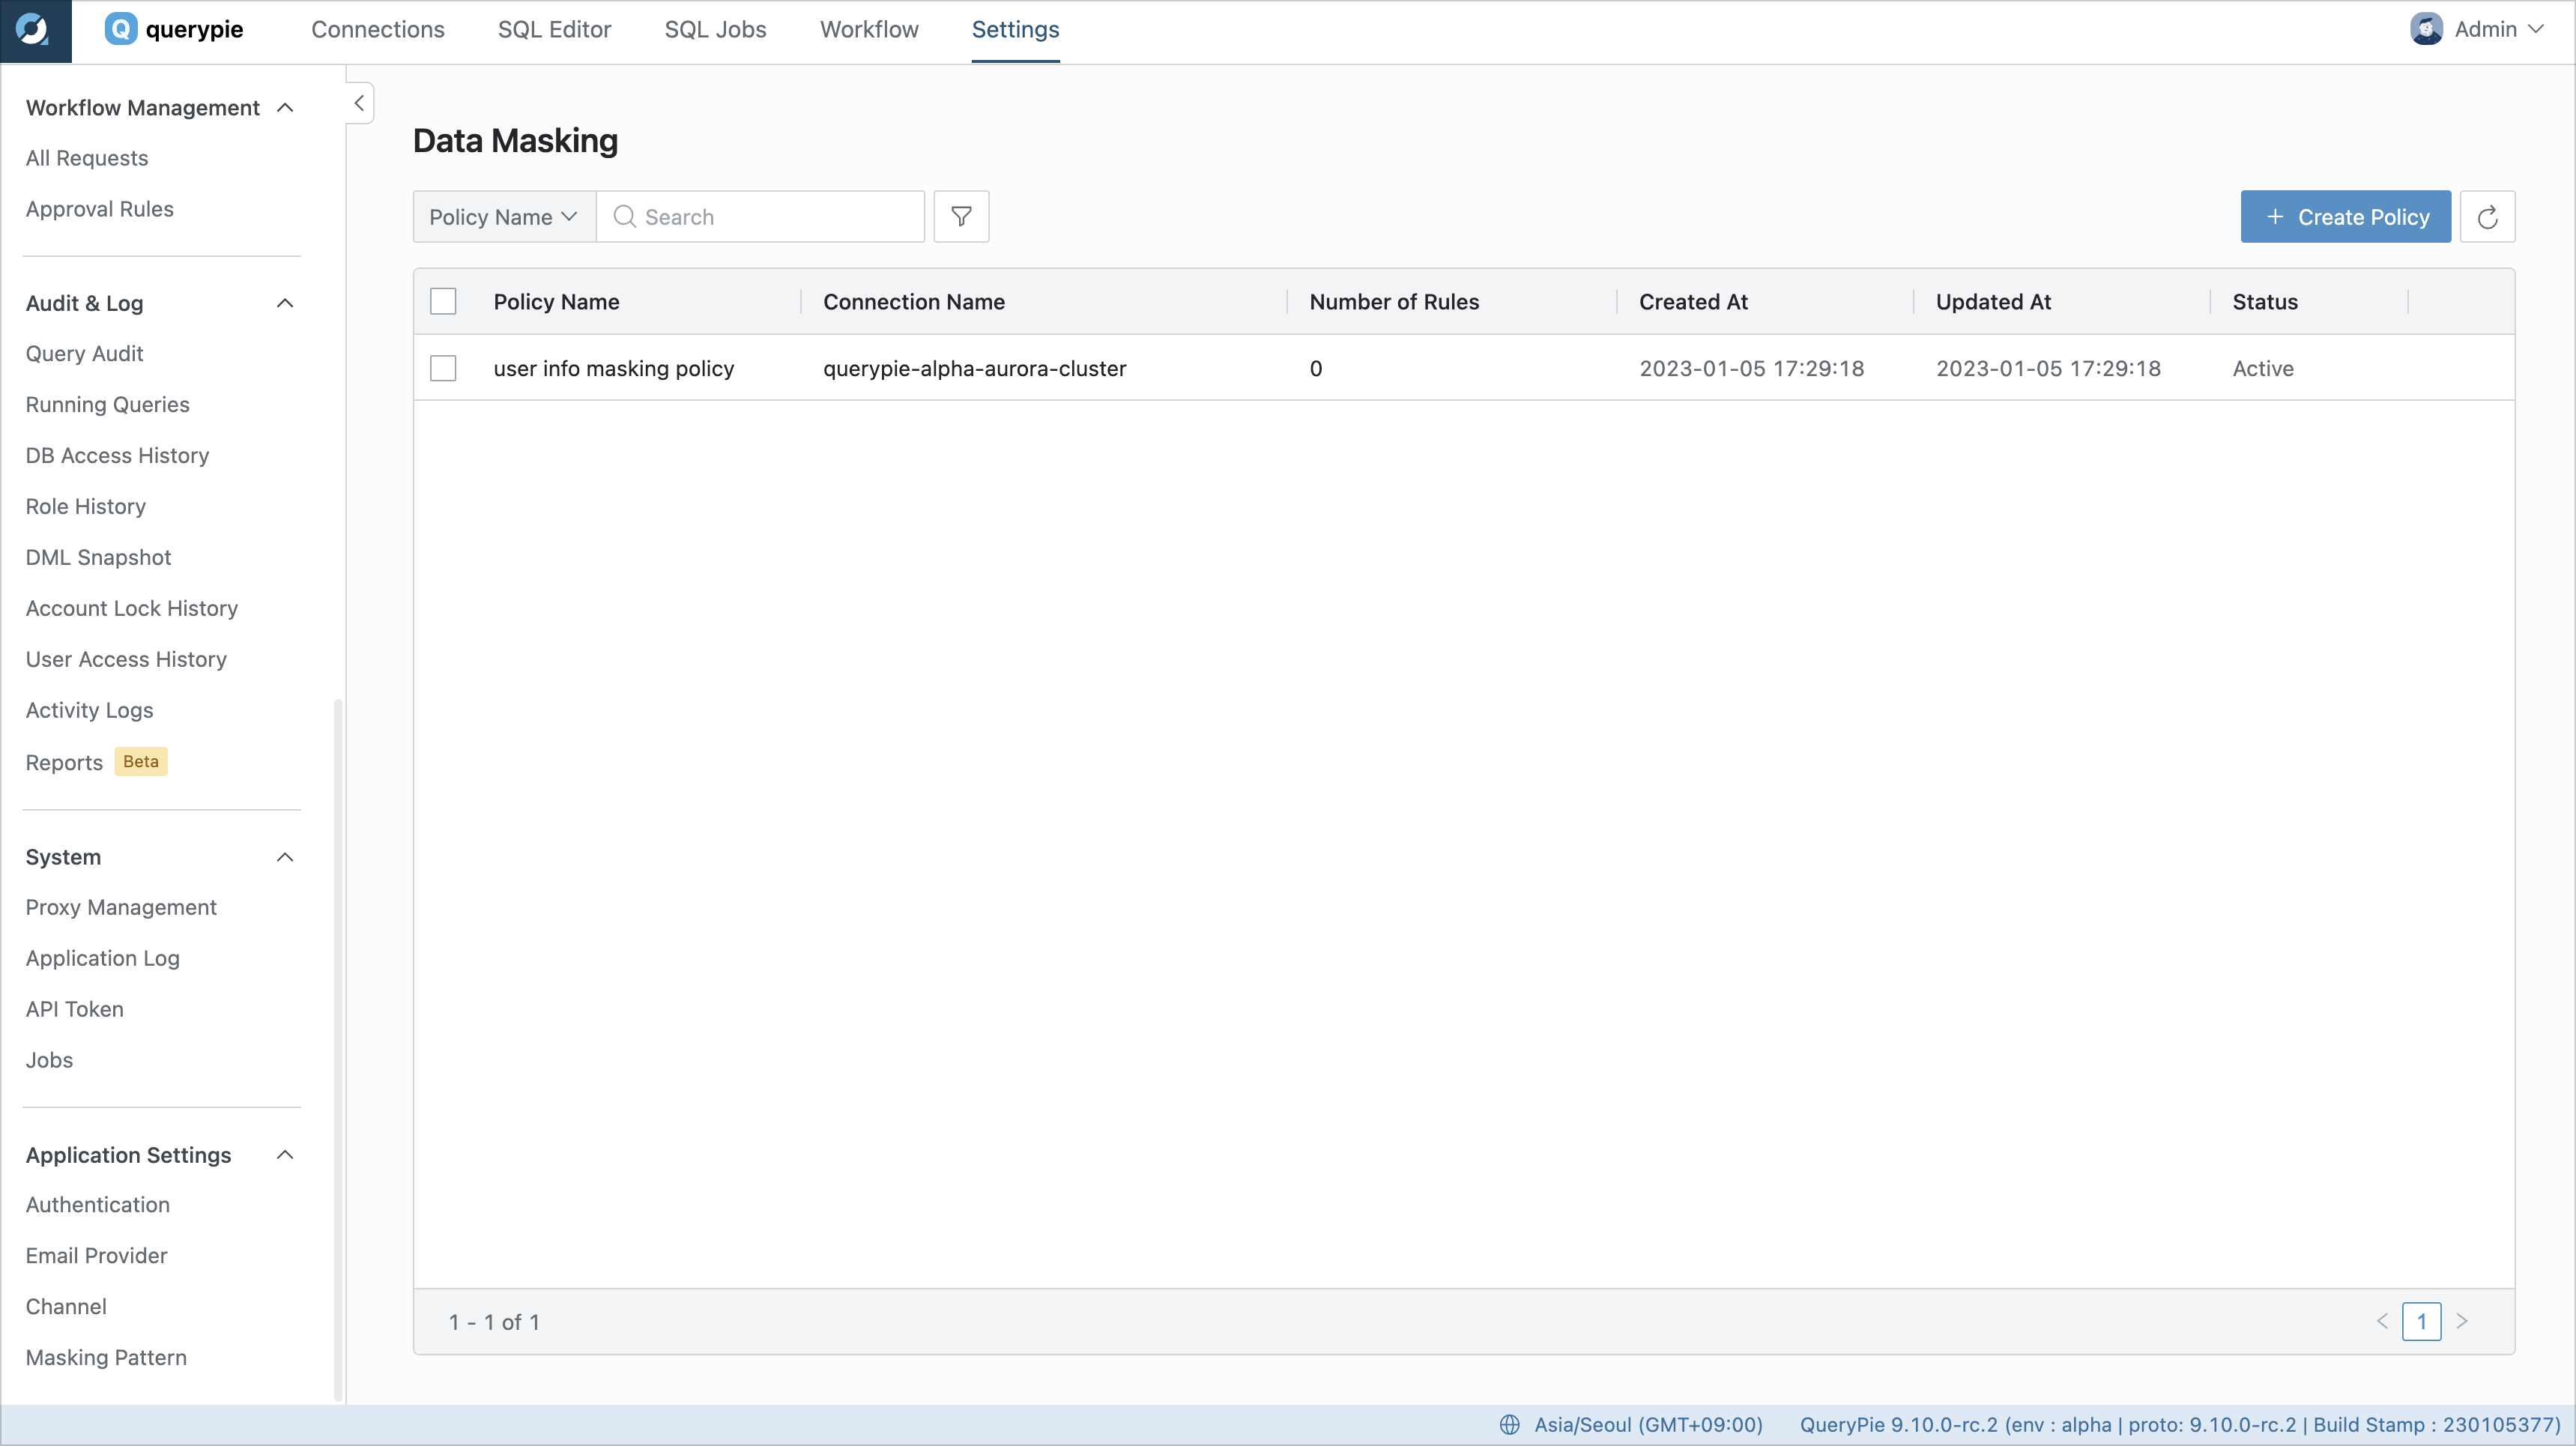Click querypie-alpha-aurora-cluster connection cell
Screen dimensions: 2576x1446
pyautogui.click(x=975, y=368)
